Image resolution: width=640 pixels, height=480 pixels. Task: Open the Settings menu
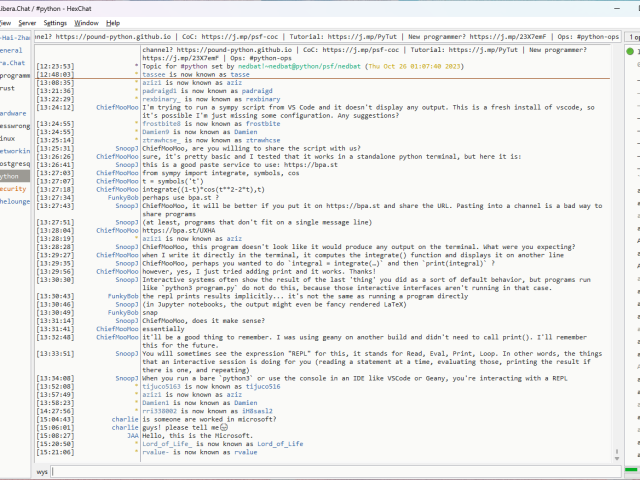55,22
